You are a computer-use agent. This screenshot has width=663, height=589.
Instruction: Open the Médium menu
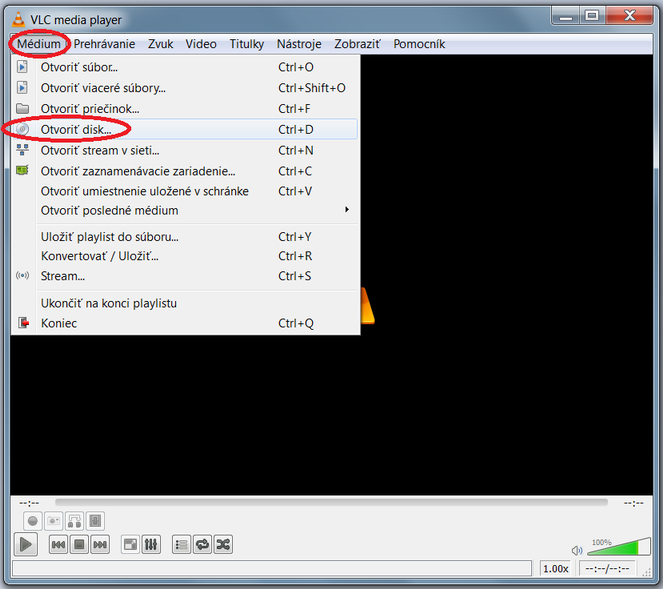pos(38,44)
